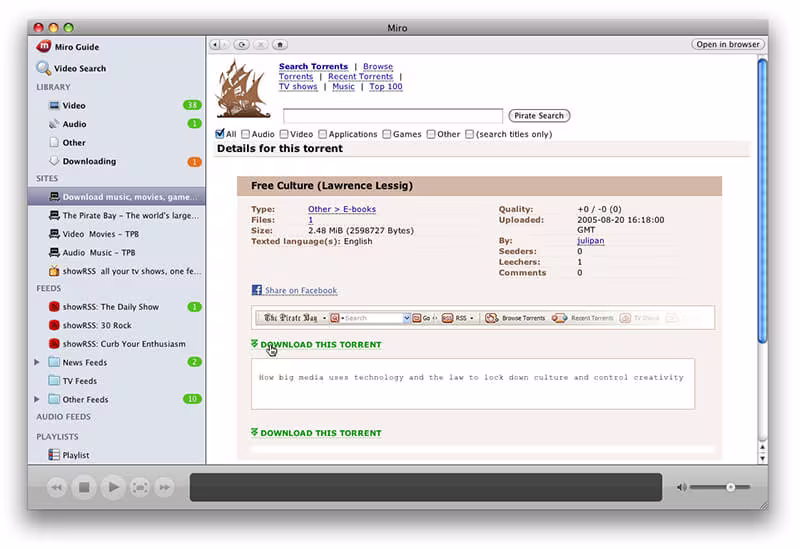The height and width of the screenshot is (548, 800).
Task: Toggle fullscreen playback button
Action: (140, 487)
